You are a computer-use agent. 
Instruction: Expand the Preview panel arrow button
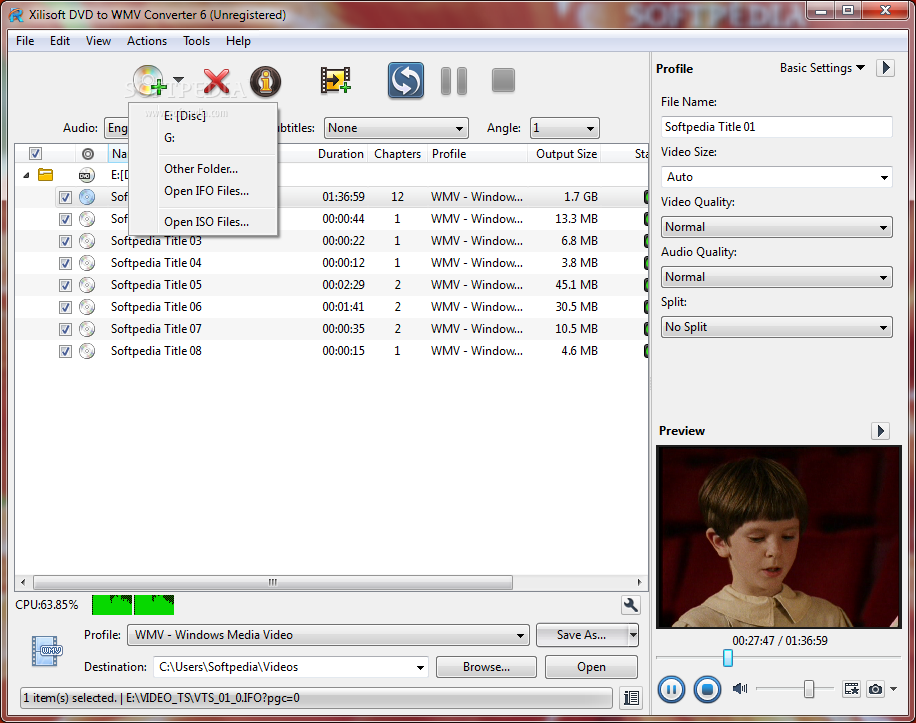coord(880,431)
